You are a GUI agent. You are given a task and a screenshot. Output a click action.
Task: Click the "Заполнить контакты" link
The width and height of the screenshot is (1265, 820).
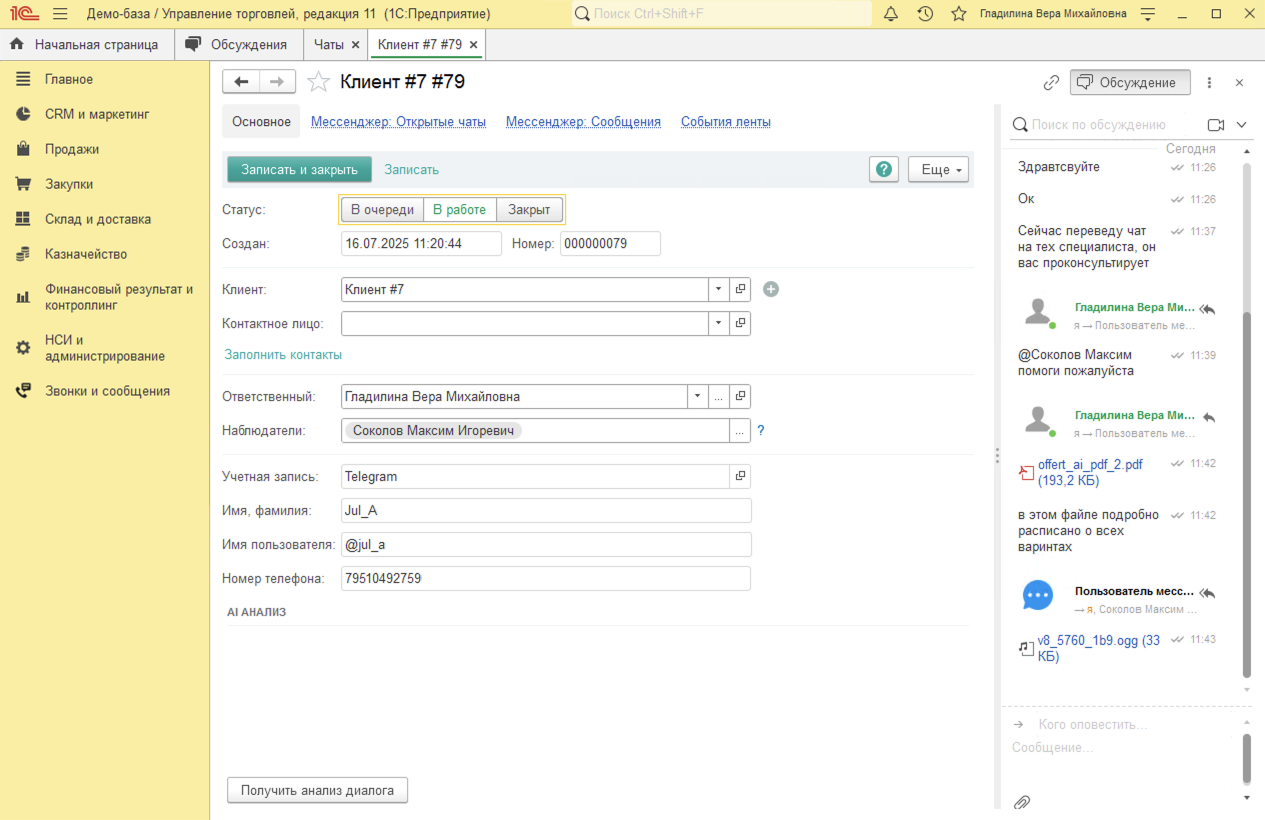[283, 355]
